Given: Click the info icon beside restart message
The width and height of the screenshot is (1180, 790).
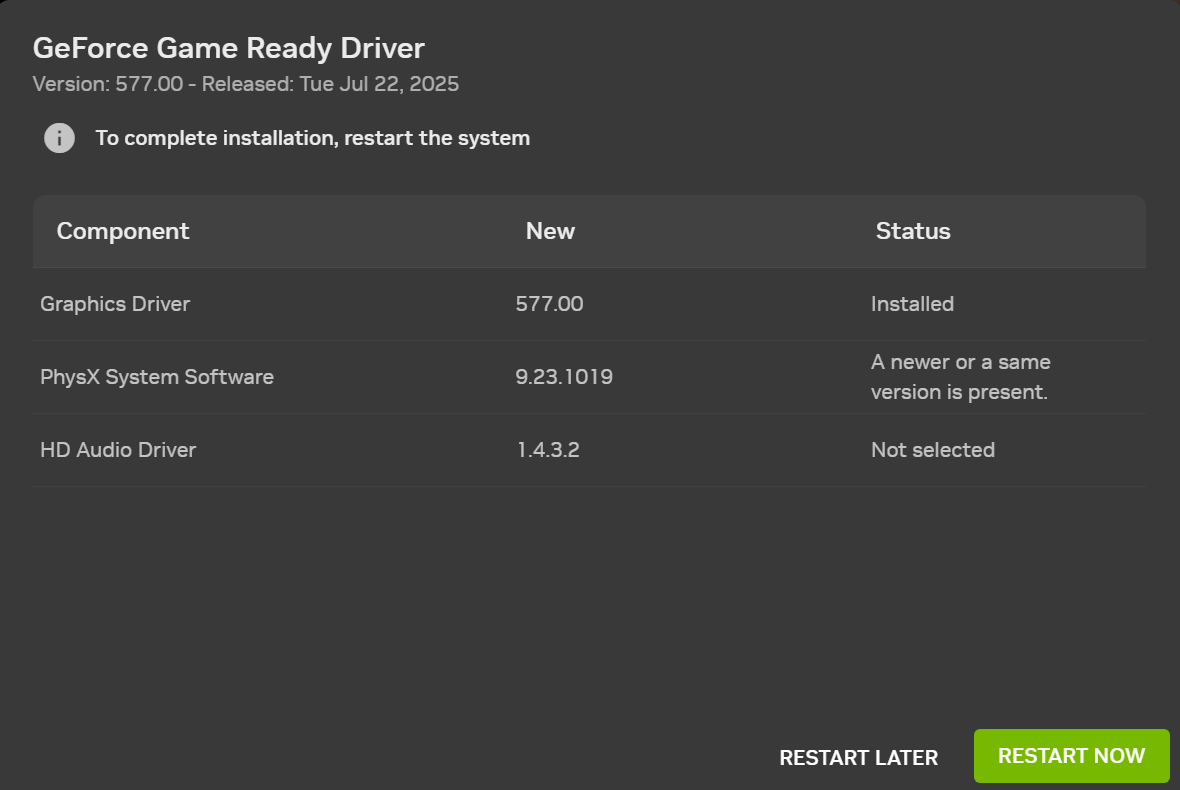Looking at the screenshot, I should [x=59, y=138].
